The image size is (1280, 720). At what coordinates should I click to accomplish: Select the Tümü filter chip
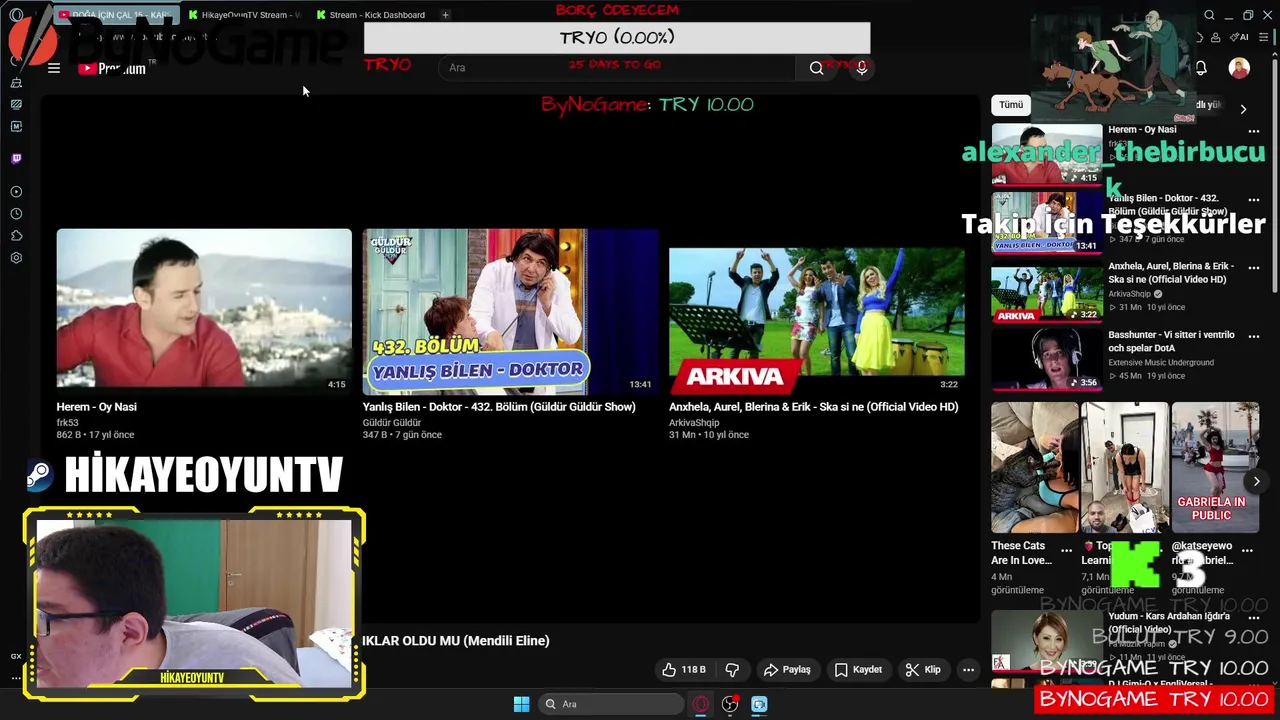1011,104
